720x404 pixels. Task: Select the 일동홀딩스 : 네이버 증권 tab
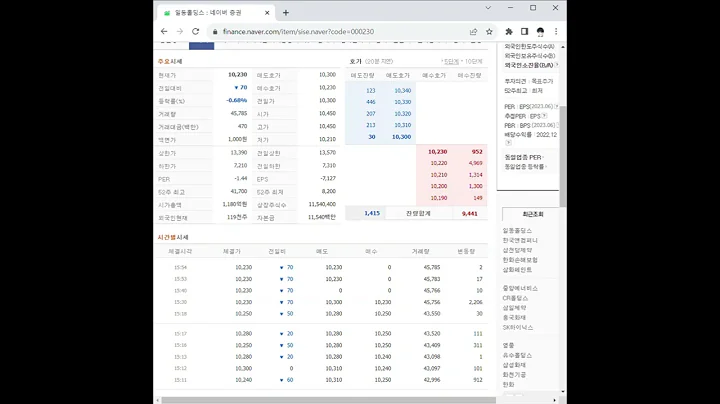(216, 13)
